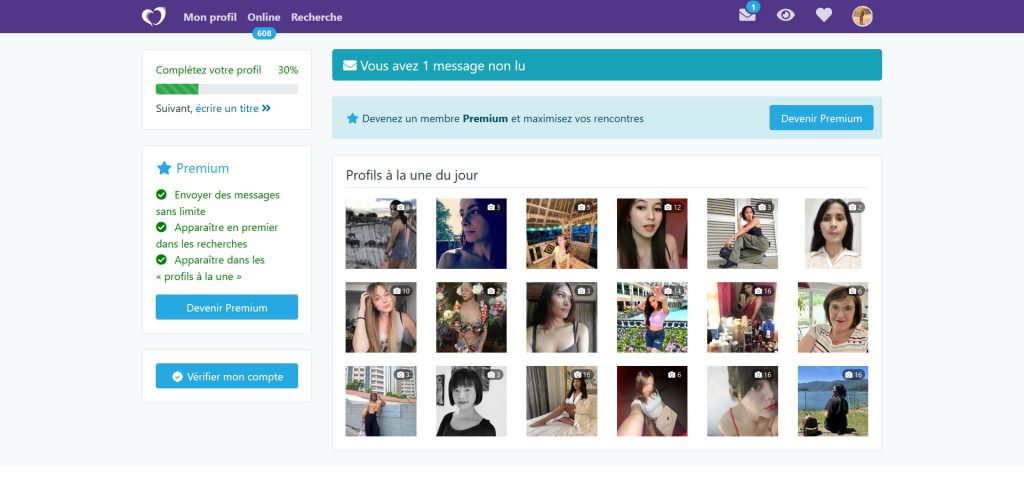Open favorites via the header heart icon
Viewport: 1024px width, 486px height.
tap(824, 15)
